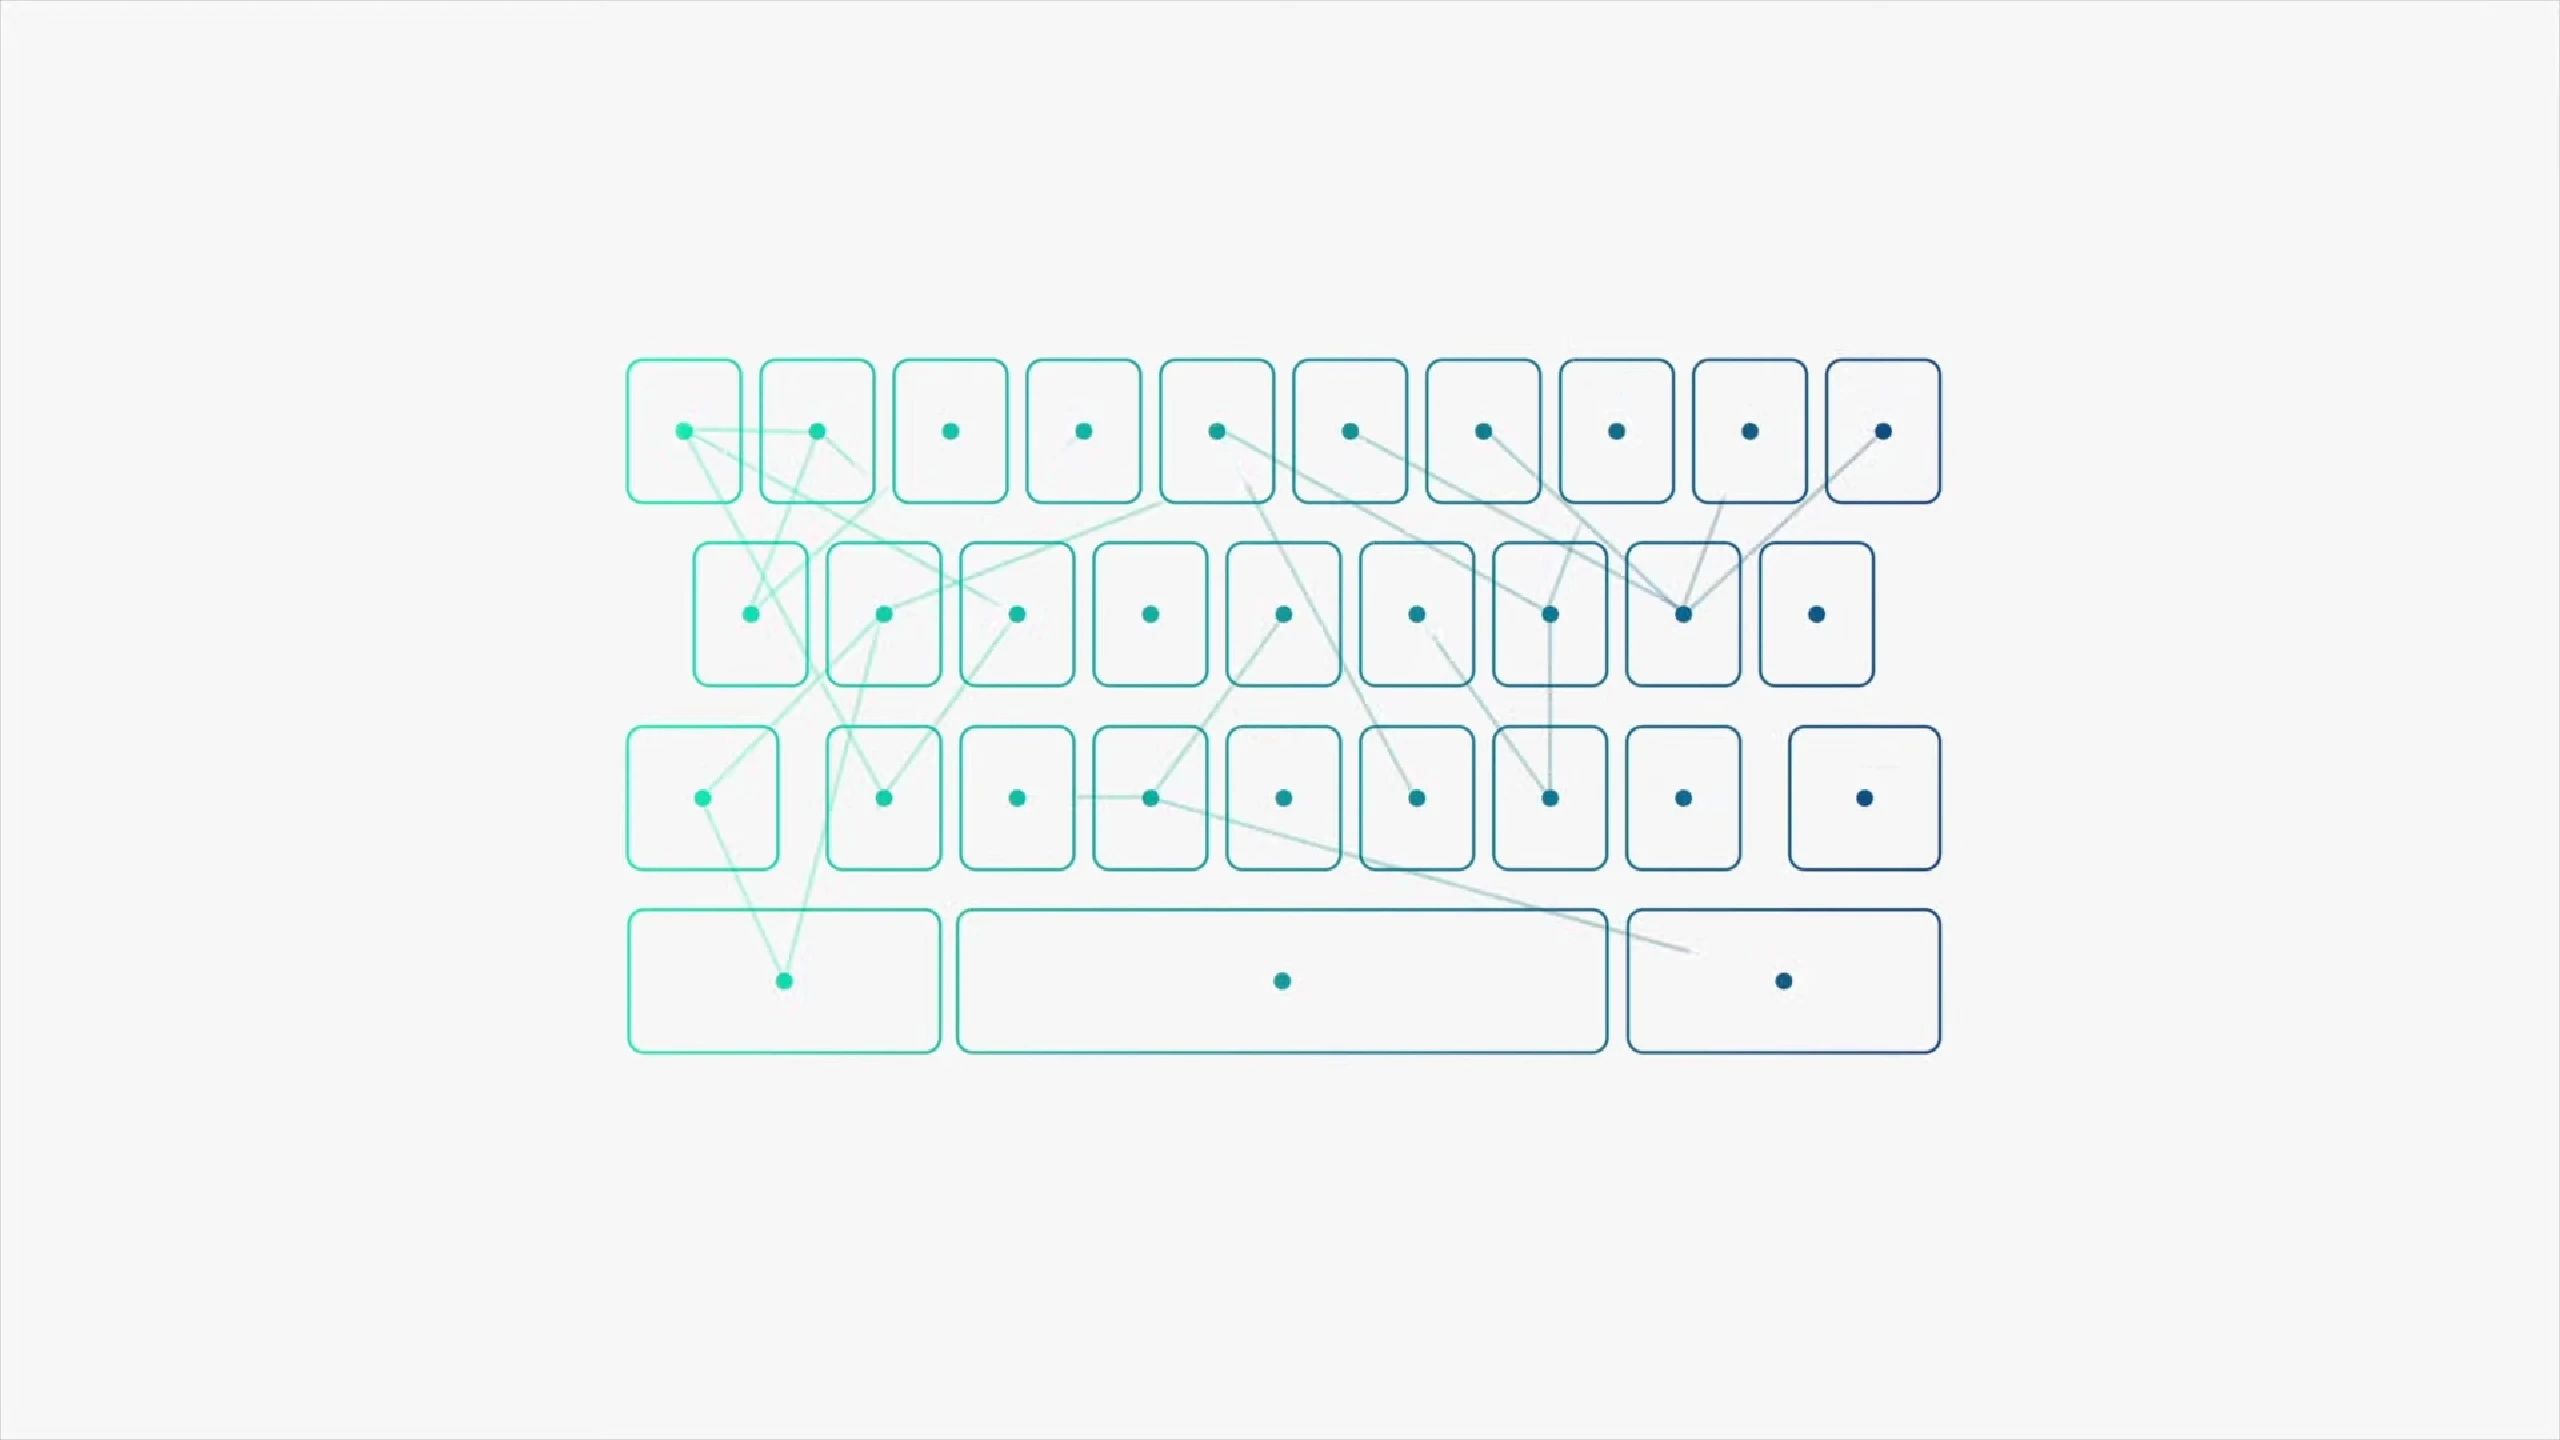Select the second key top row
The image size is (2560, 1440).
[816, 431]
